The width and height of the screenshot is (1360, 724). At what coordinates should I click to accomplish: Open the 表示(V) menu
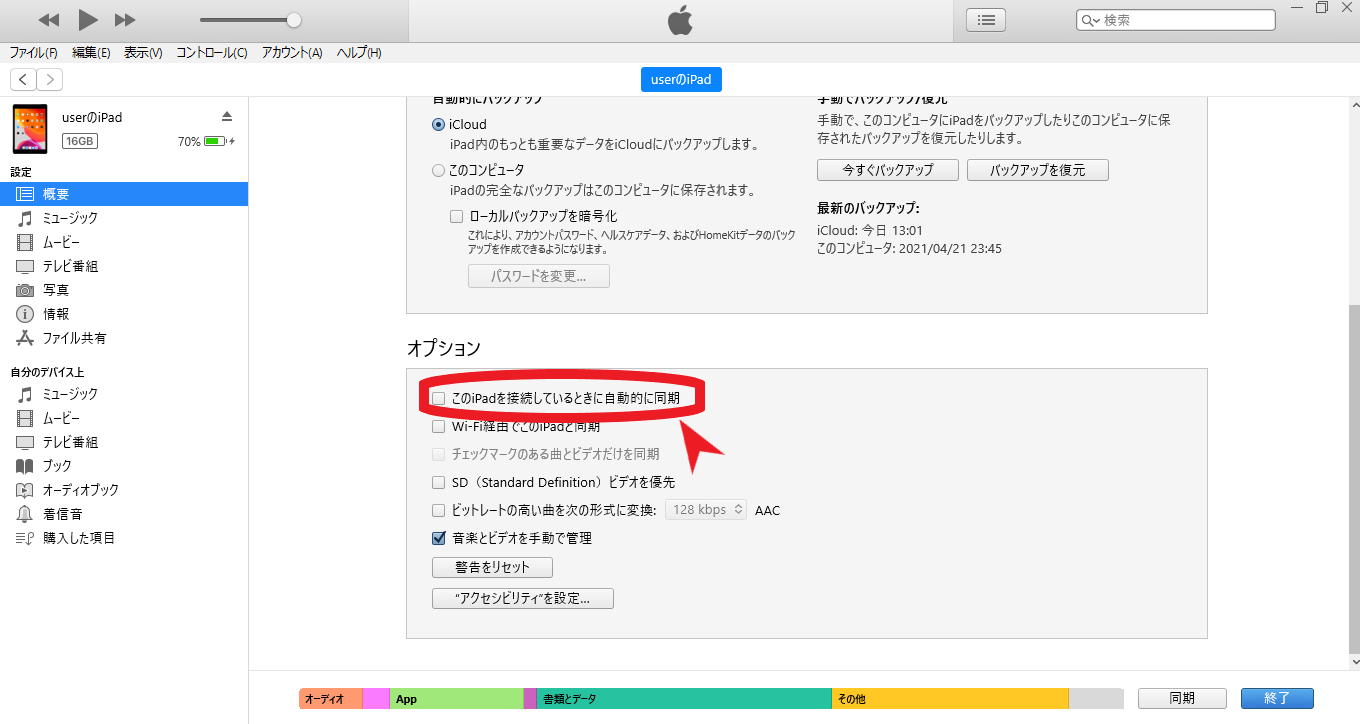(143, 53)
